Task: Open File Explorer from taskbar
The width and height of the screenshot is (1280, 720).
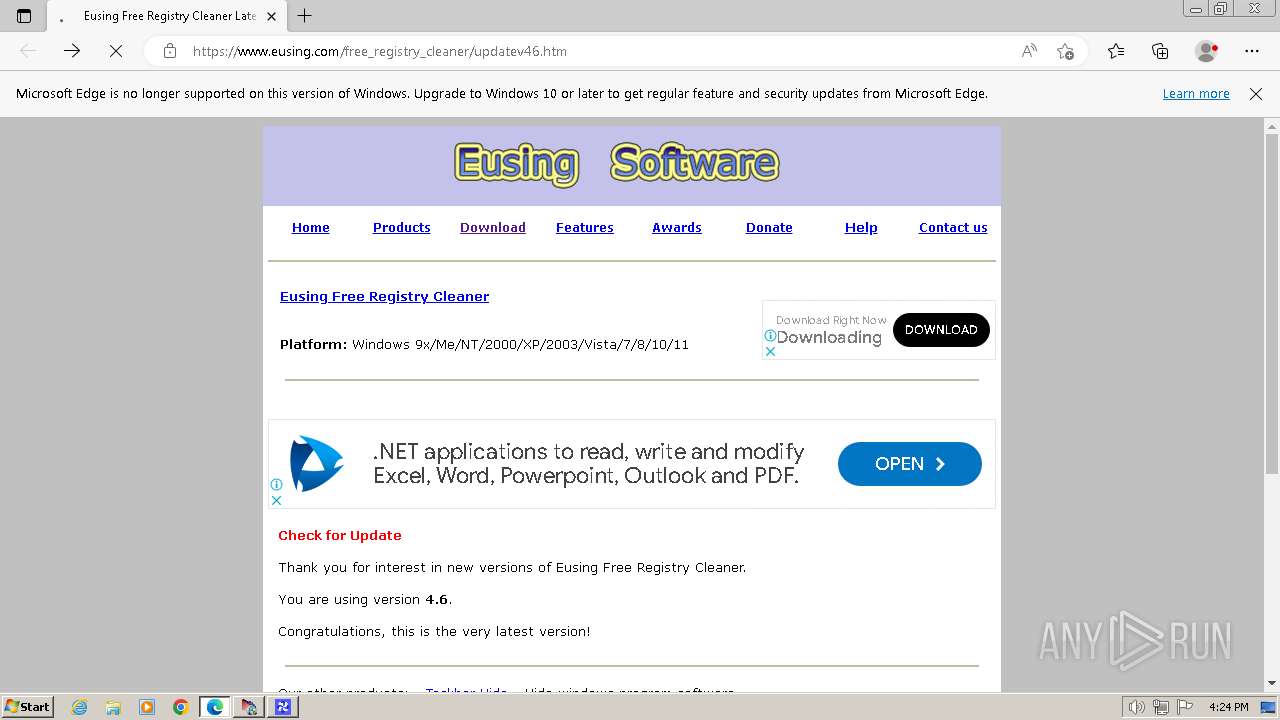Action: coord(113,707)
